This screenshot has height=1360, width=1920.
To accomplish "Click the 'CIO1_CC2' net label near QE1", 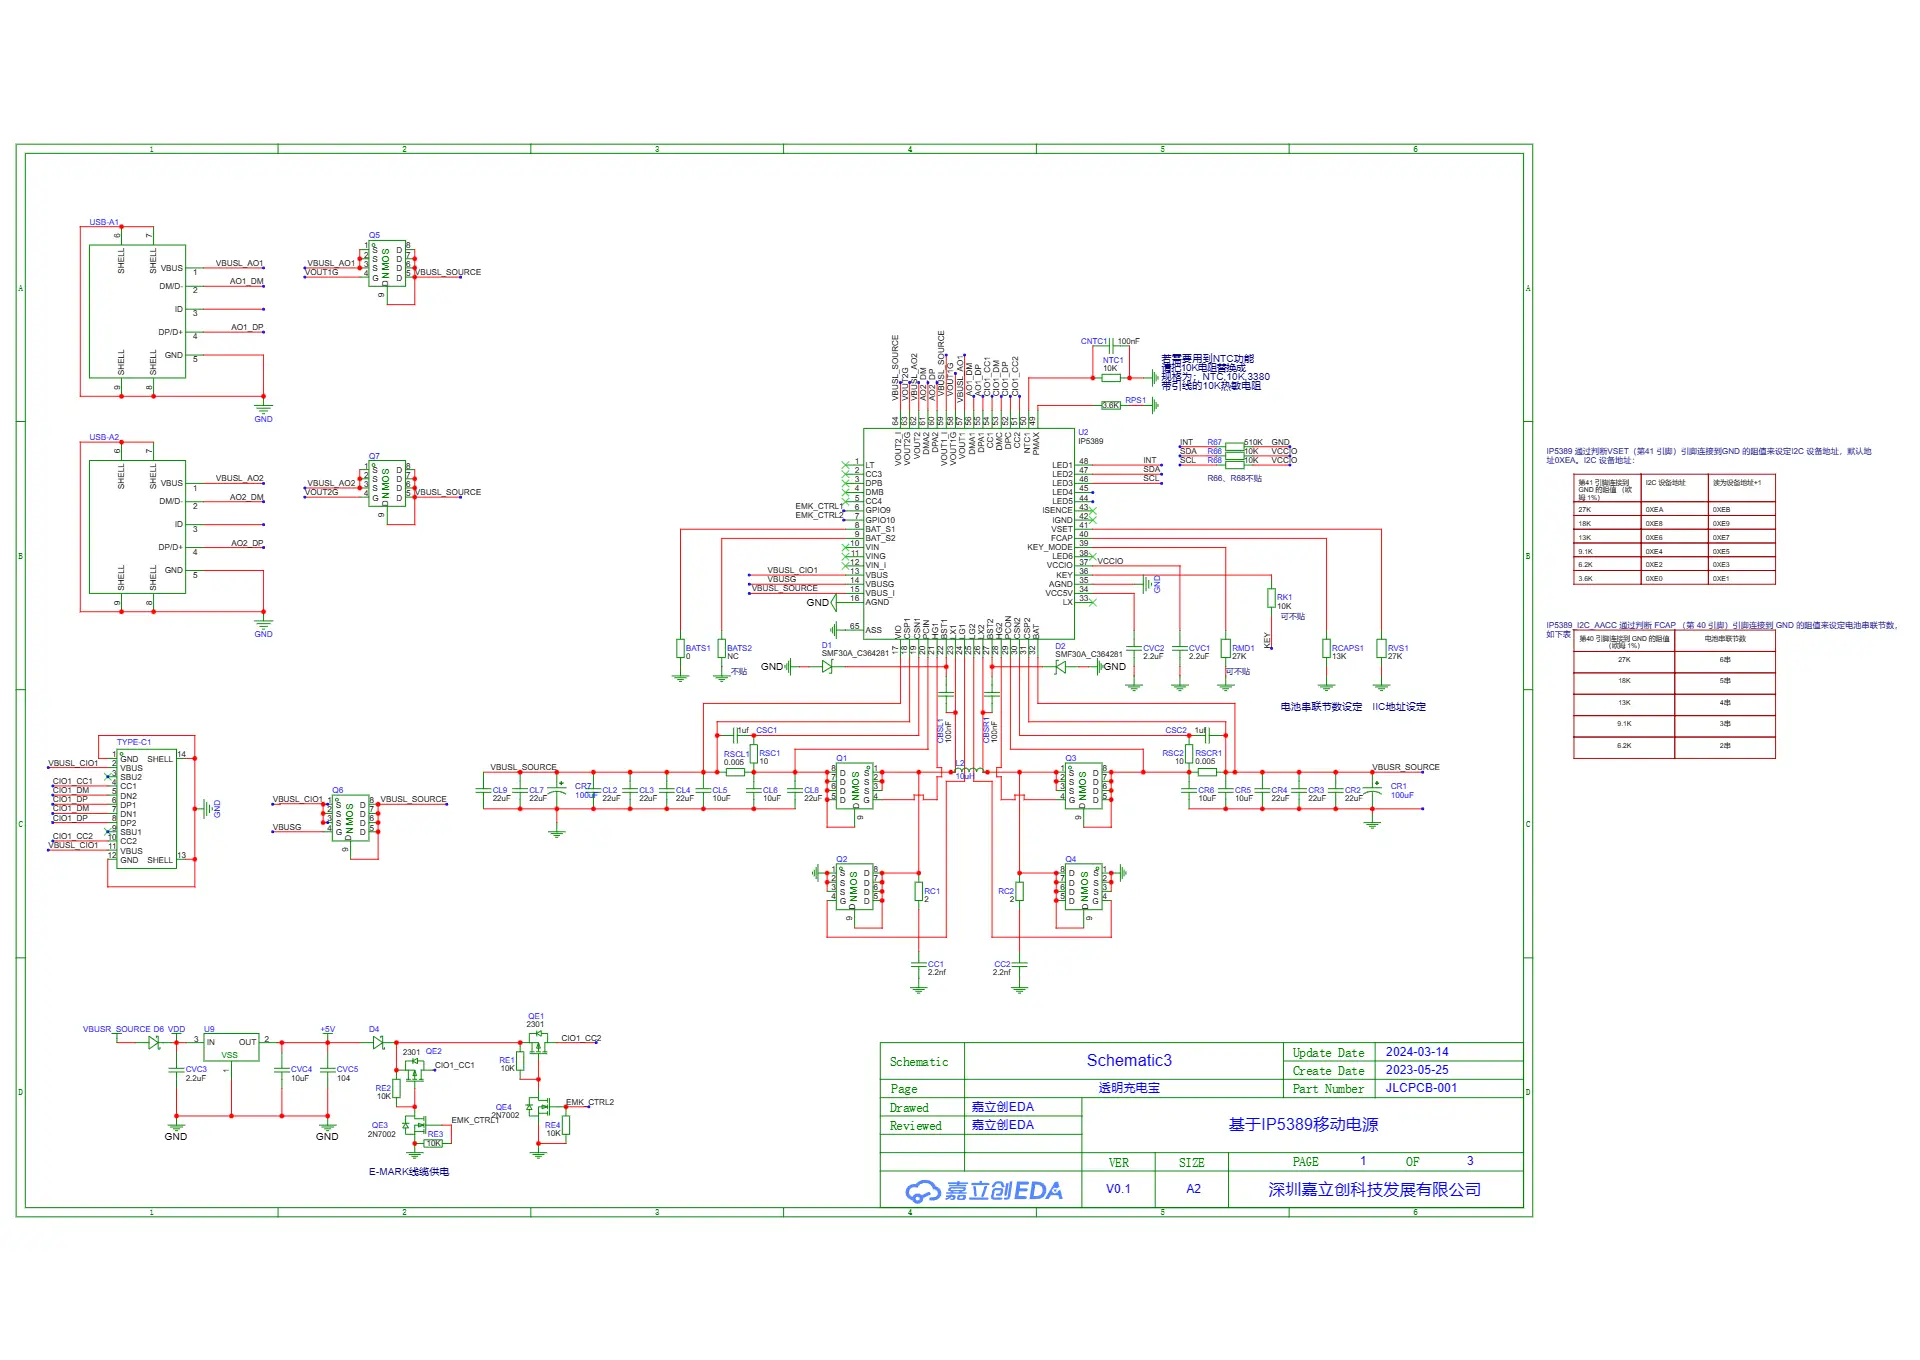I will pos(581,1038).
